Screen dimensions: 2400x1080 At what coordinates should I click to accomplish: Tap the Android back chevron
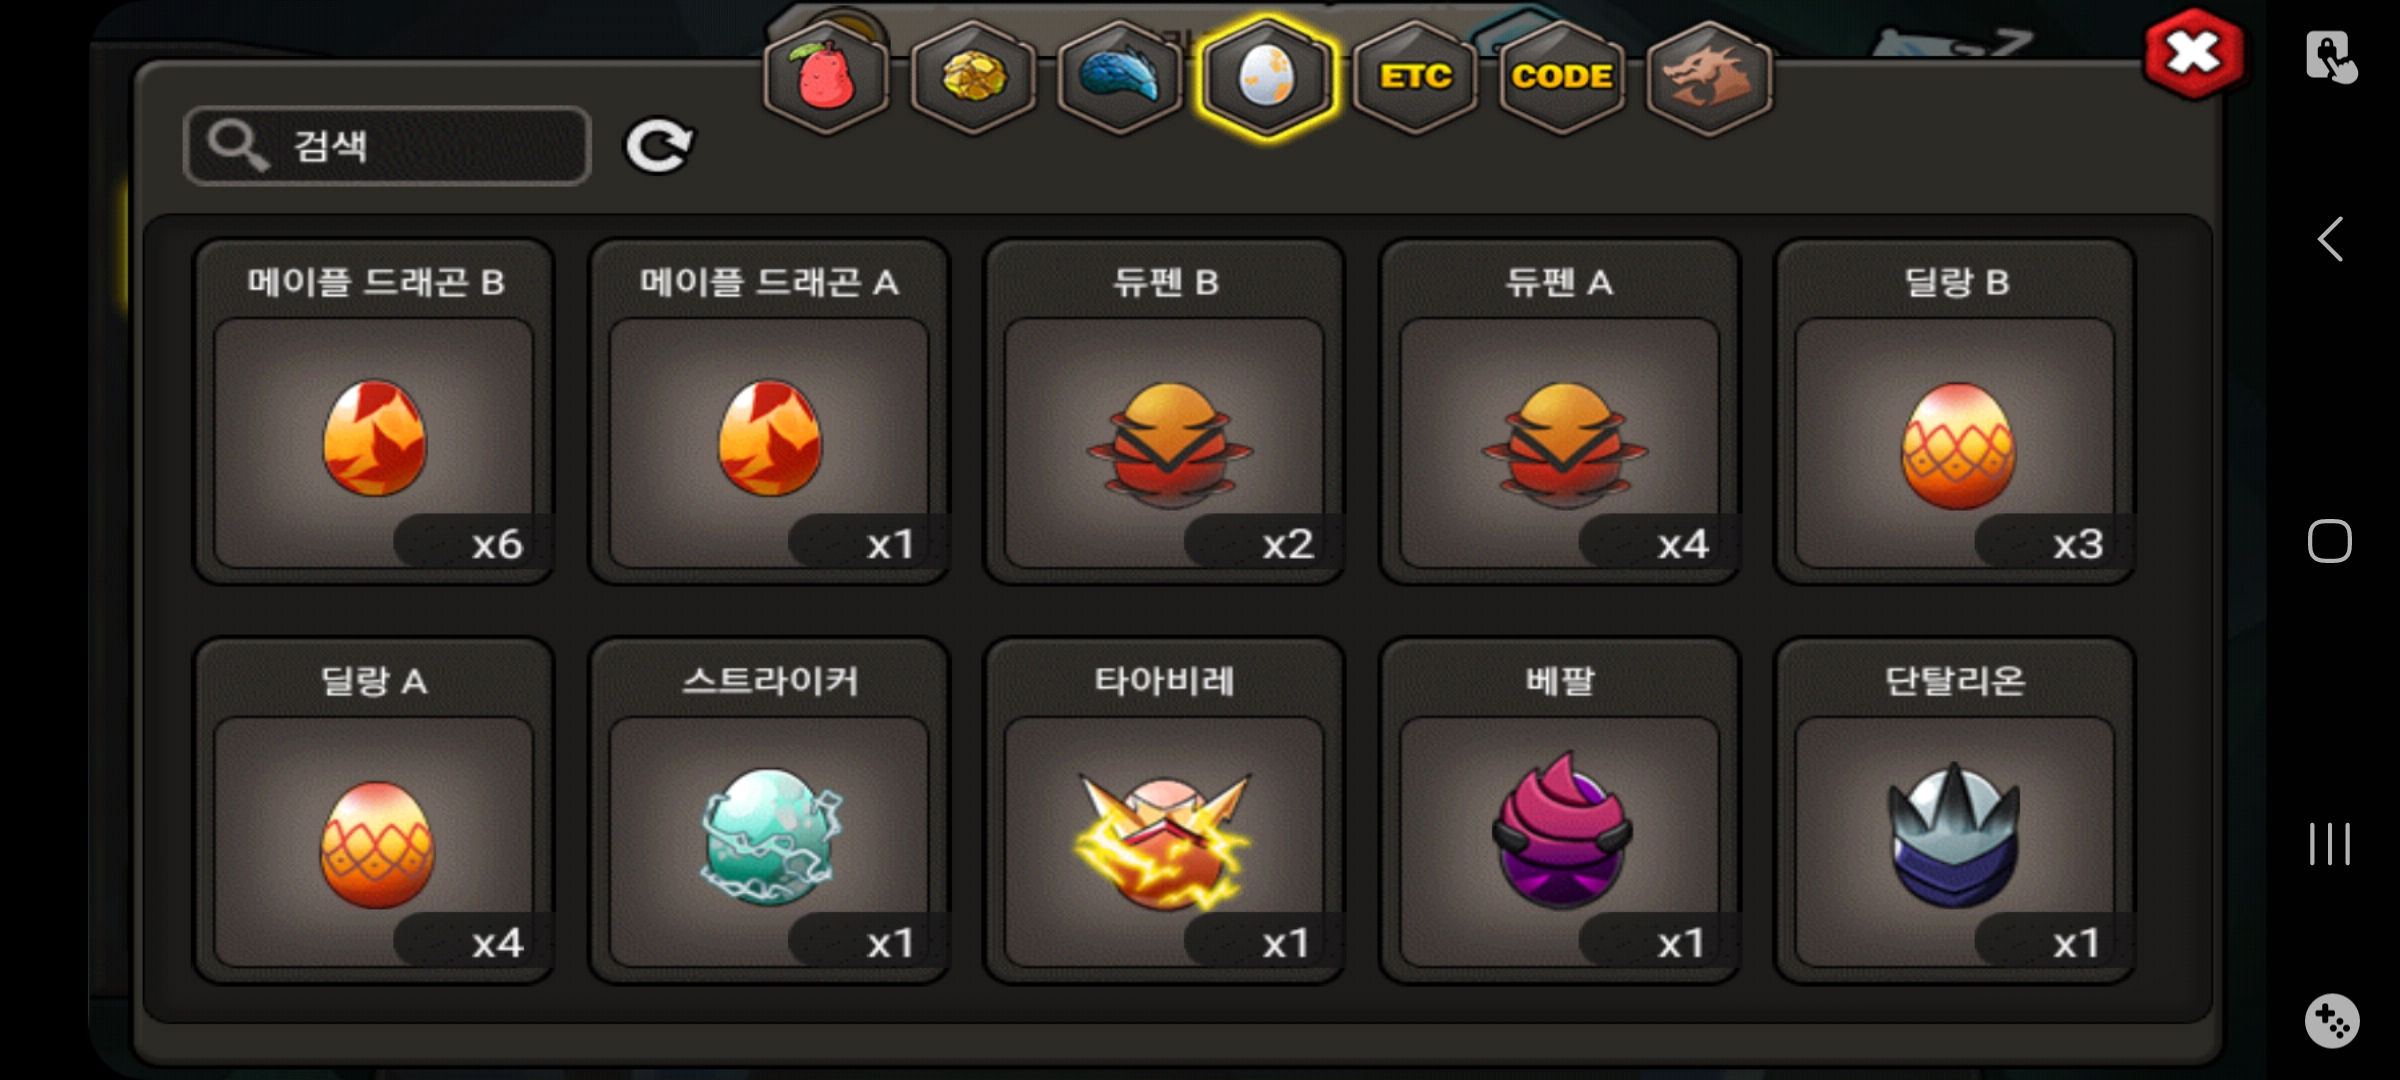(x=2330, y=239)
